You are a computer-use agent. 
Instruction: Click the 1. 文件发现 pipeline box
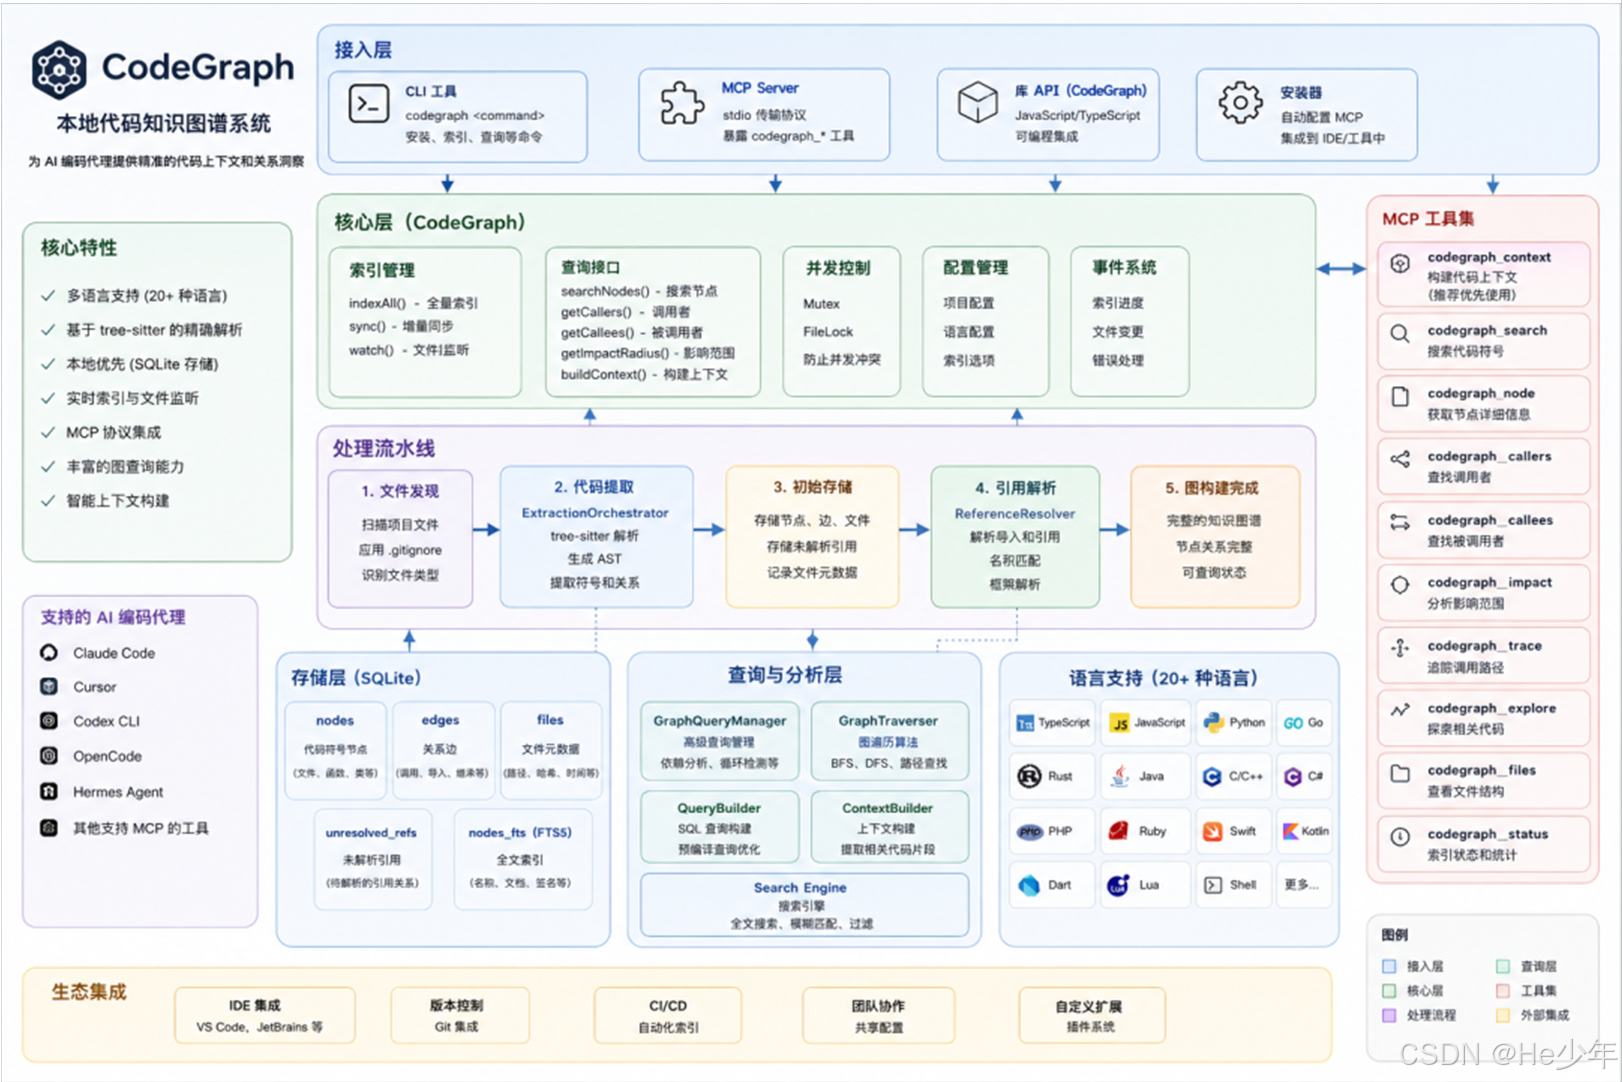click(400, 538)
